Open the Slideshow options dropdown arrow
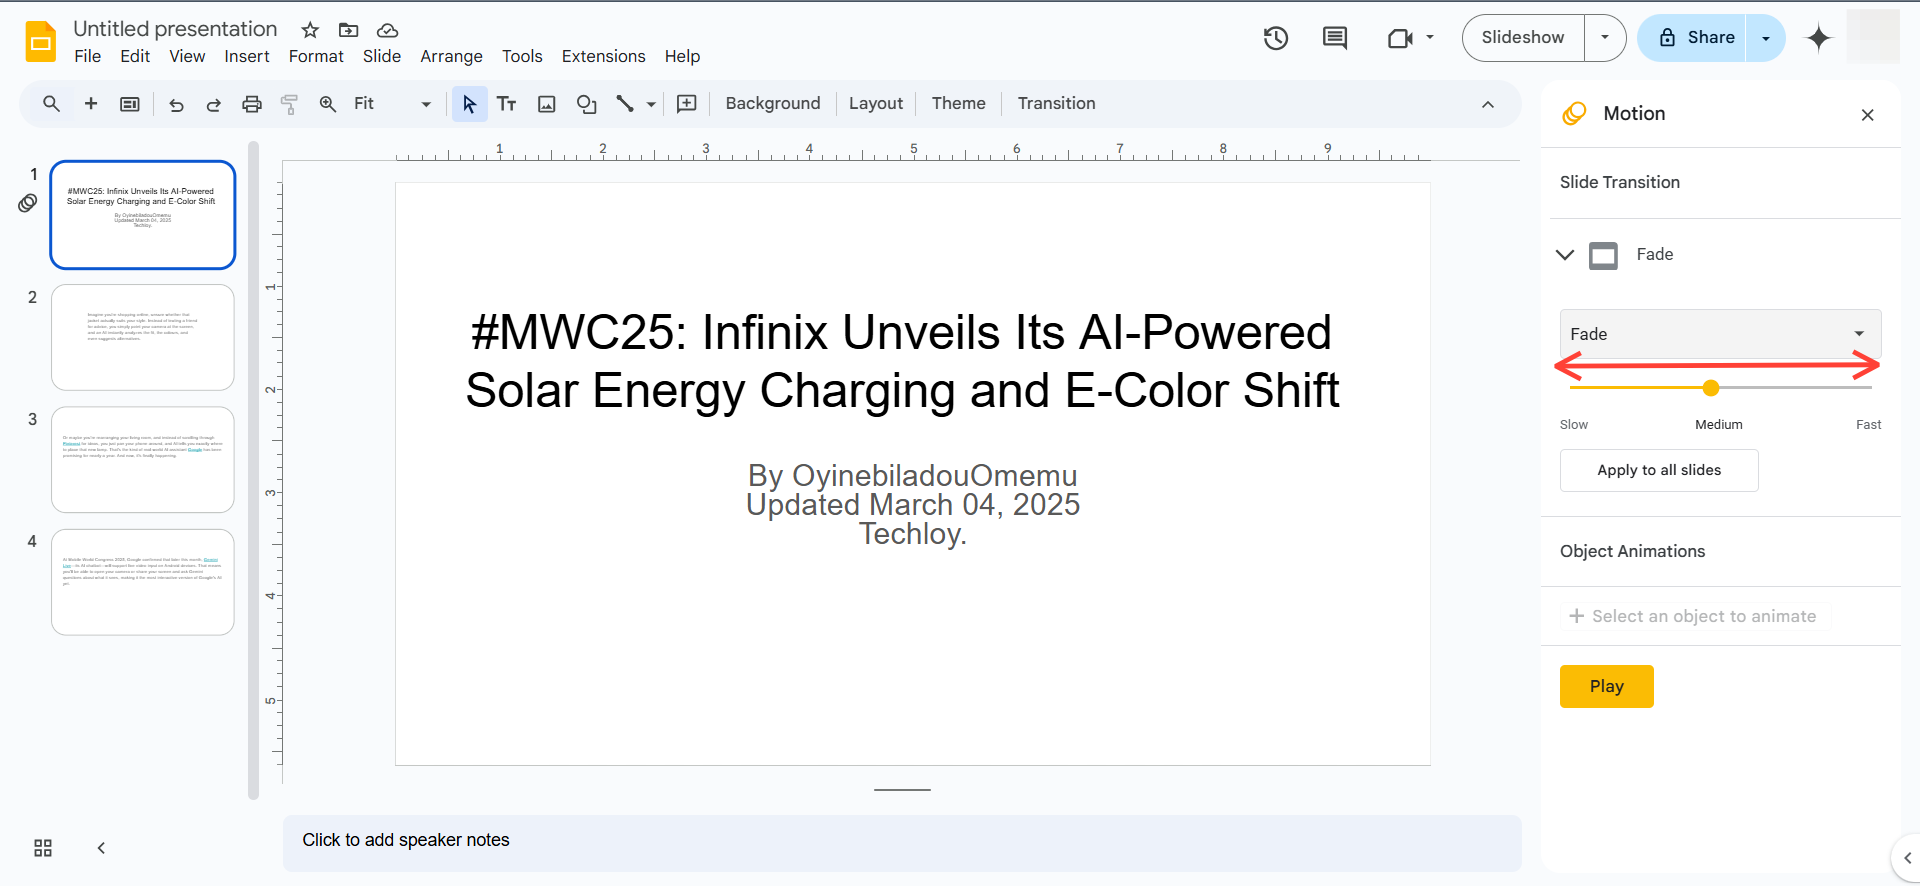 click(x=1605, y=38)
